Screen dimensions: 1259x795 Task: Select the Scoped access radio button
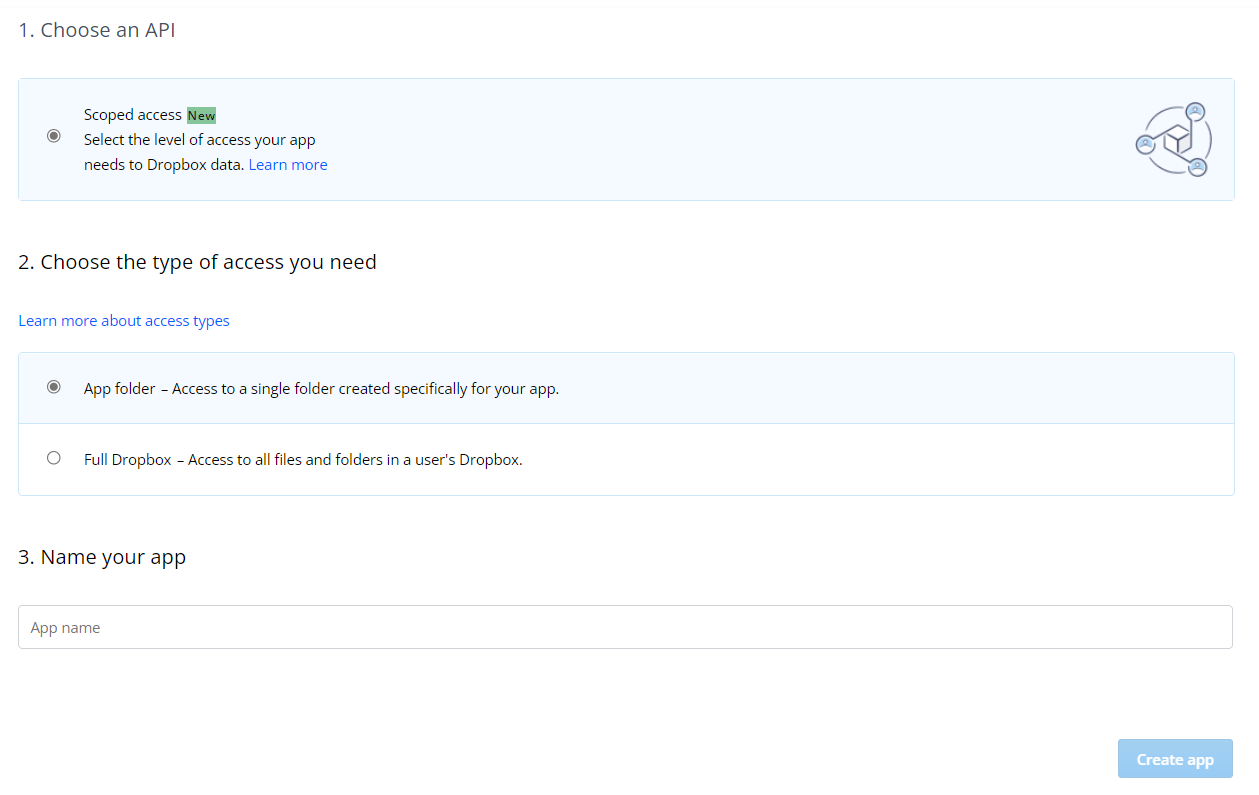coord(54,136)
